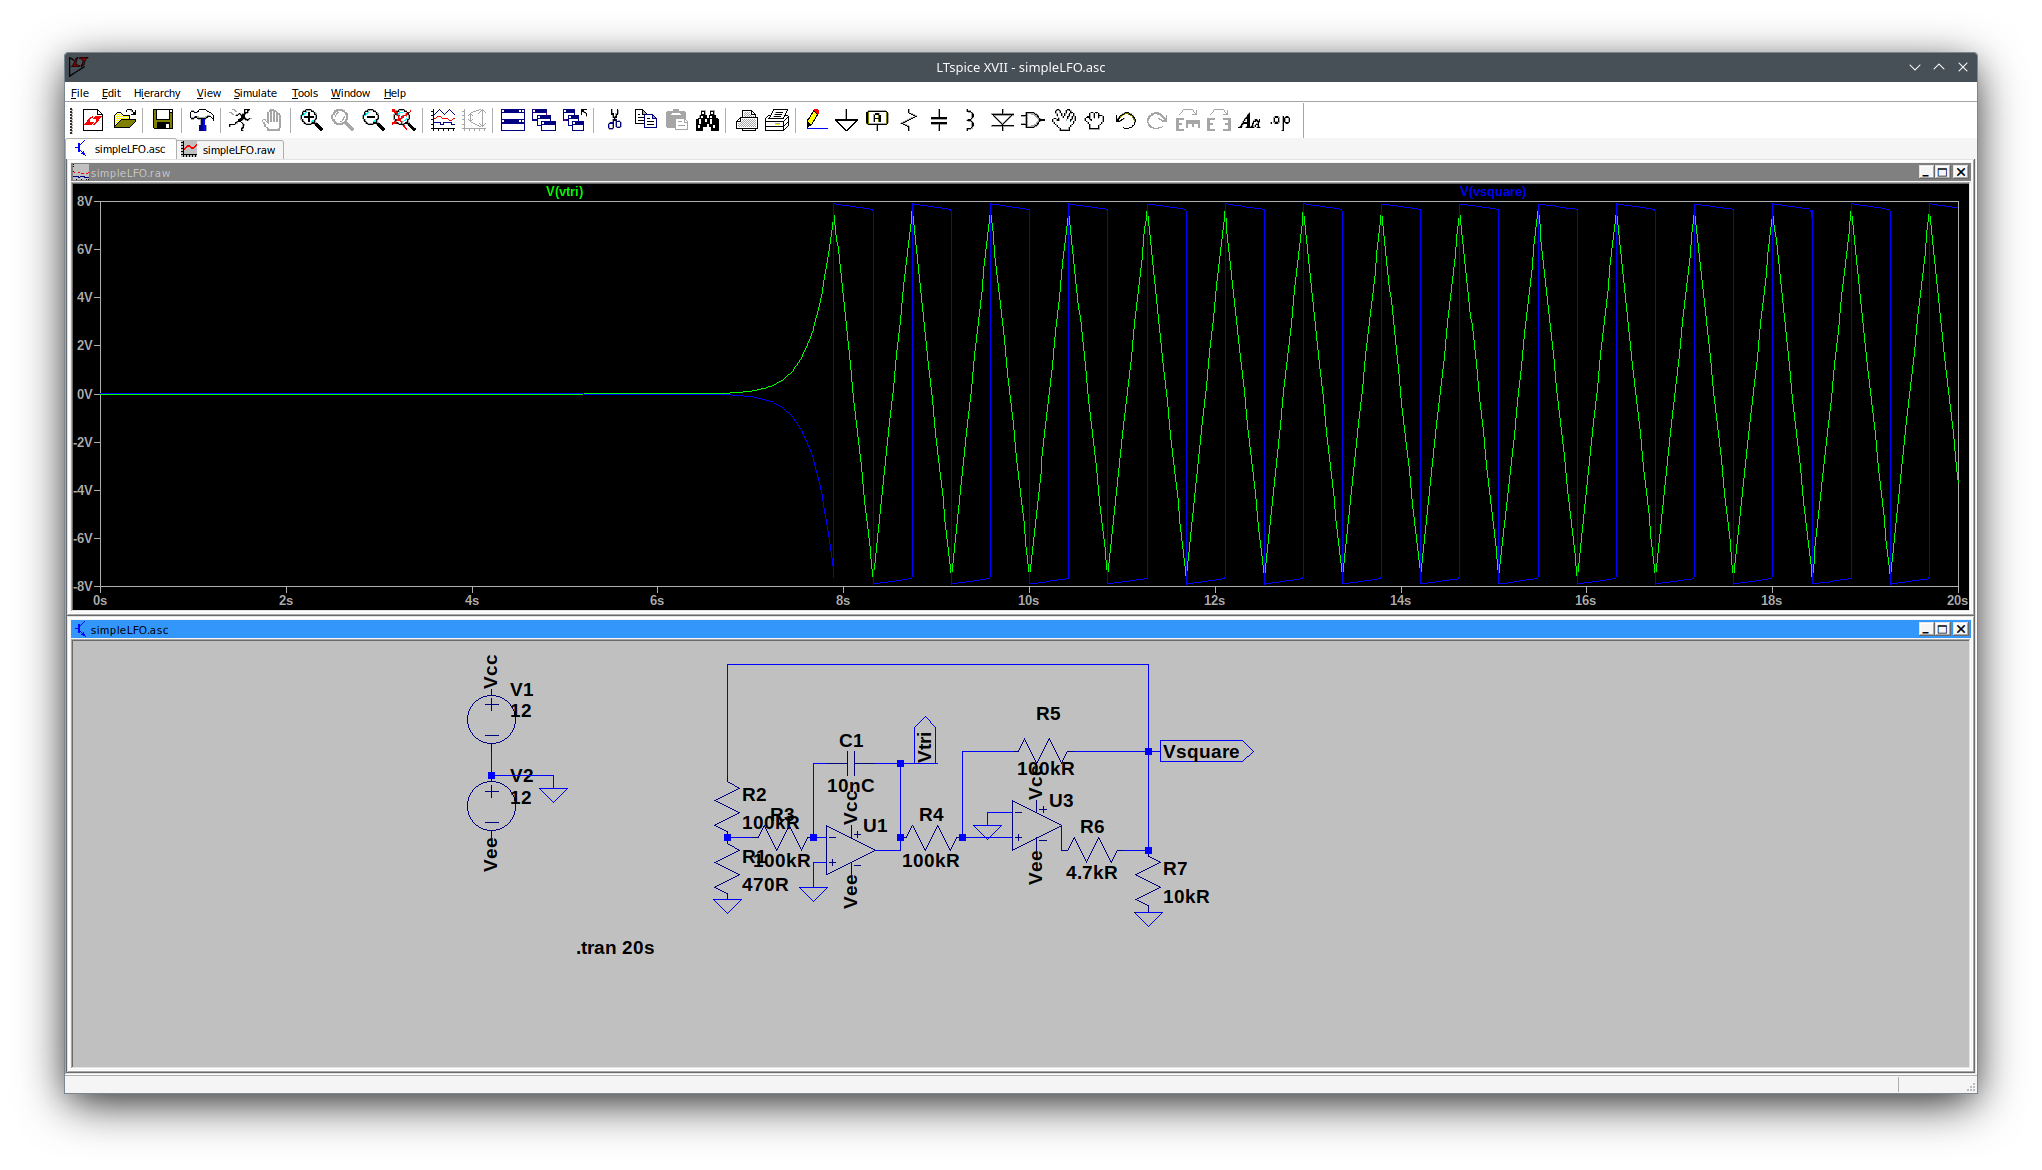Select the Run simulation icon
The height and width of the screenshot is (1170, 2042).
pos(240,120)
